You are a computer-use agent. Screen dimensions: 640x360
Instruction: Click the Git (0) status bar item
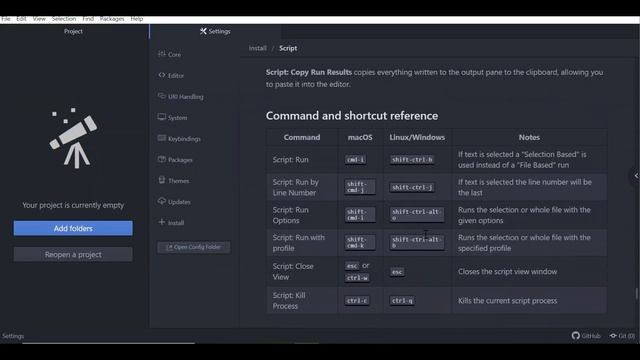[x=622, y=336]
